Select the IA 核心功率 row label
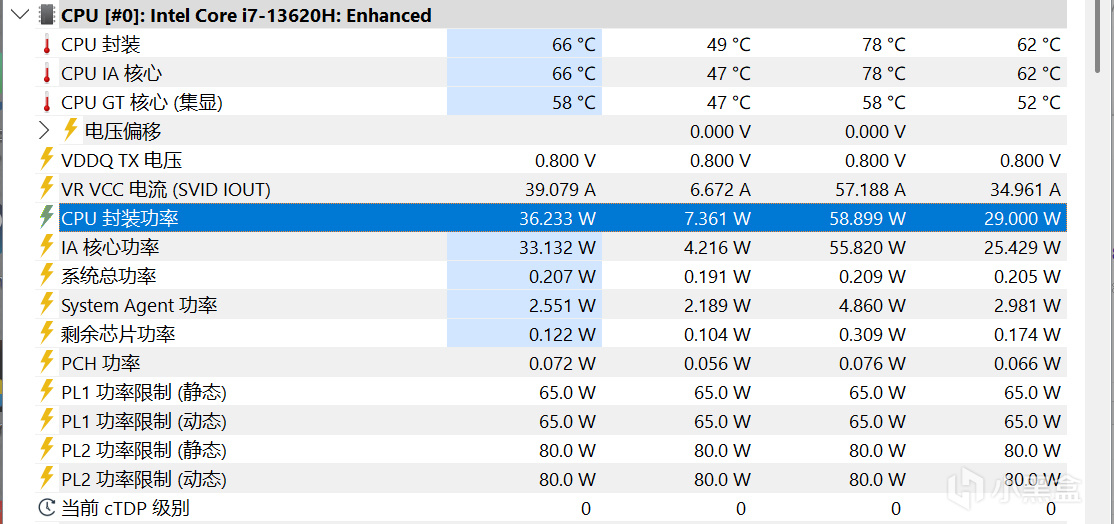The height and width of the screenshot is (524, 1114). coord(110,247)
